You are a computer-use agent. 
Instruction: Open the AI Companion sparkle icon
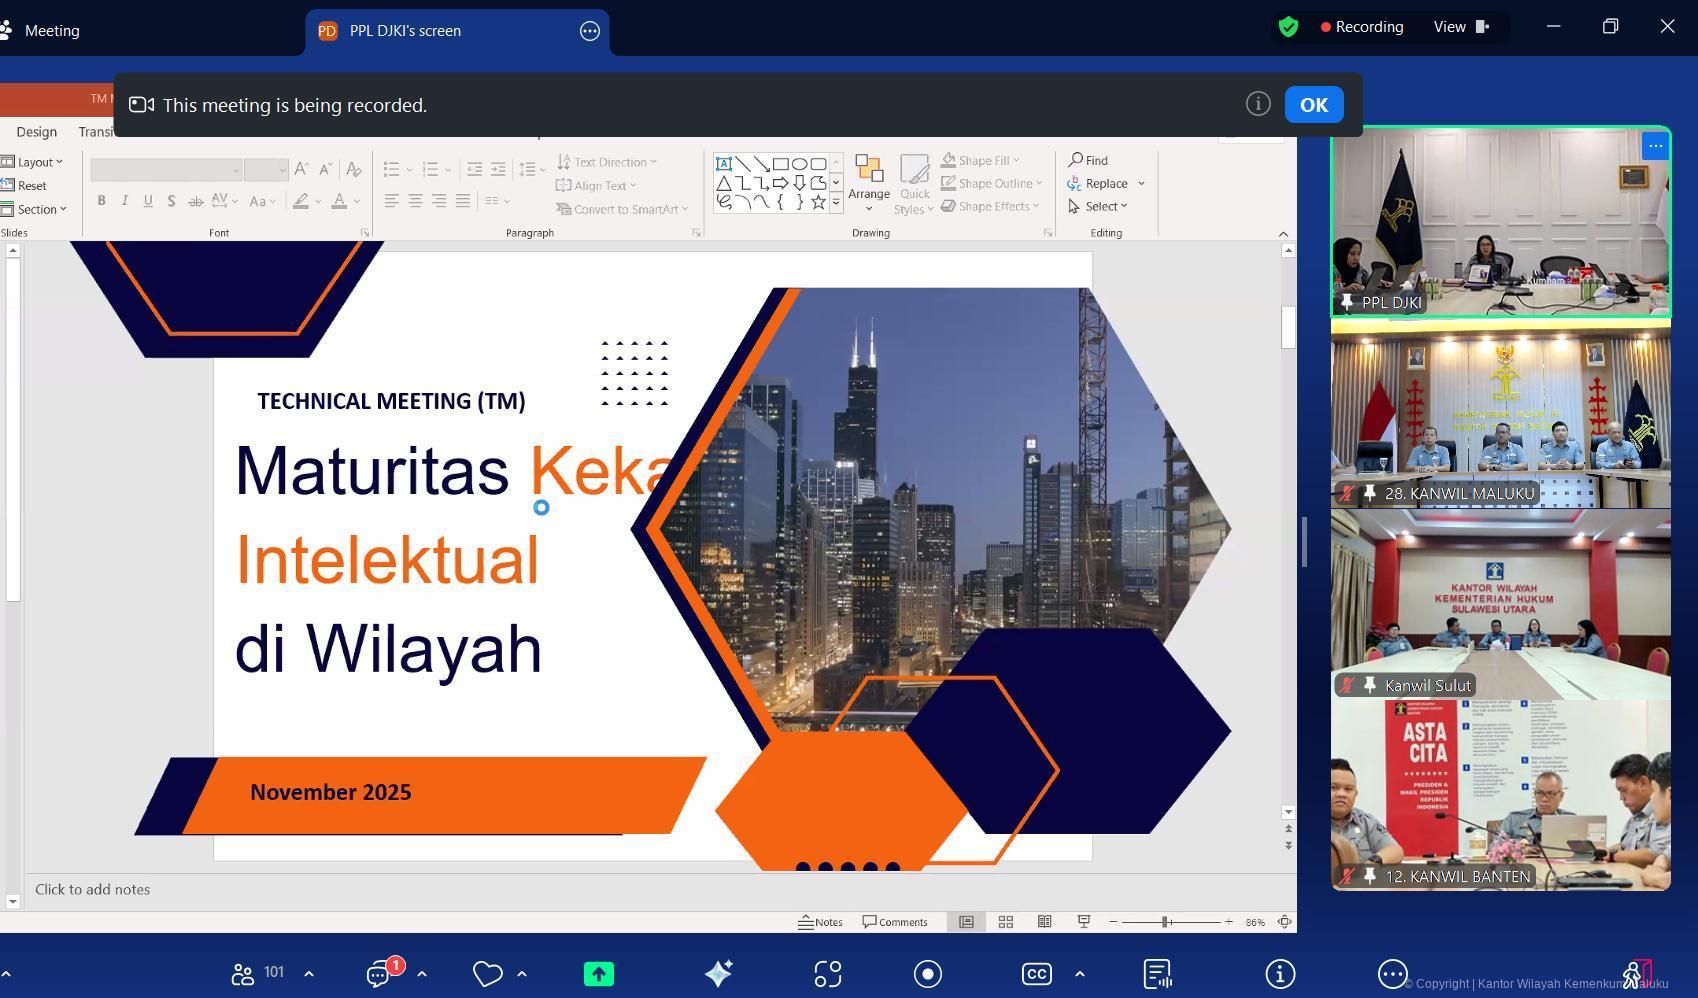point(718,974)
